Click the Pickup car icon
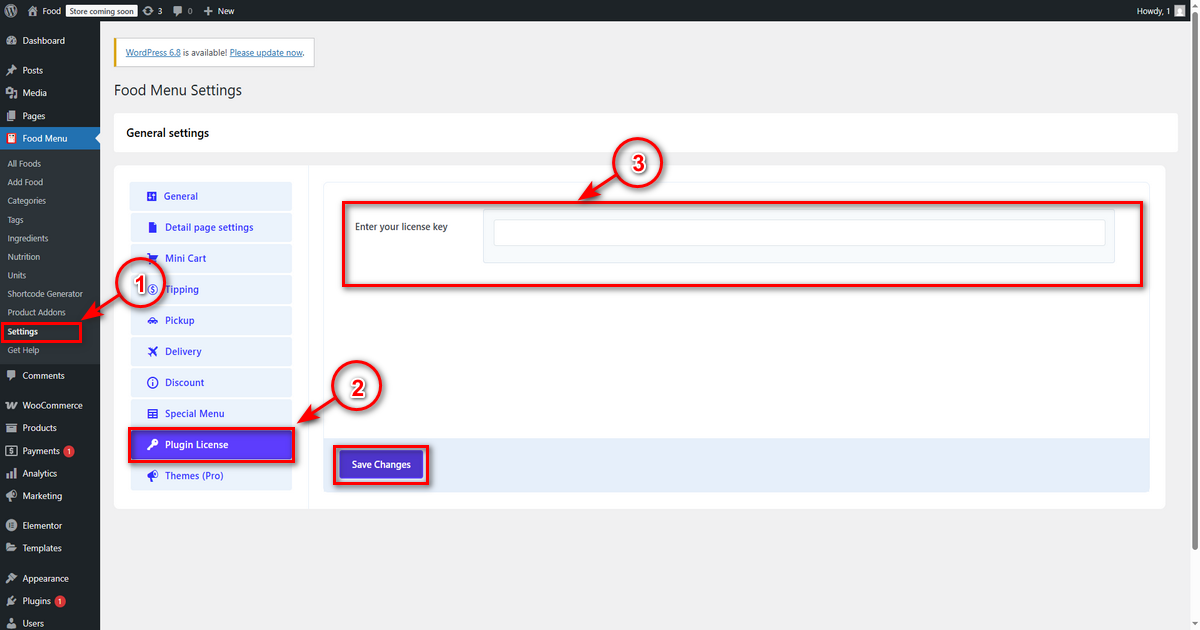The image size is (1200, 630). pos(153,321)
